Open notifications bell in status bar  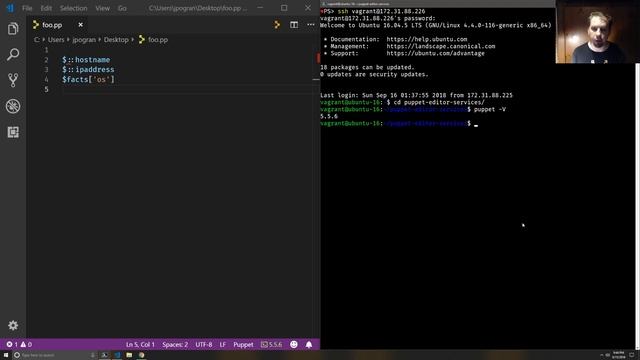tap(309, 344)
